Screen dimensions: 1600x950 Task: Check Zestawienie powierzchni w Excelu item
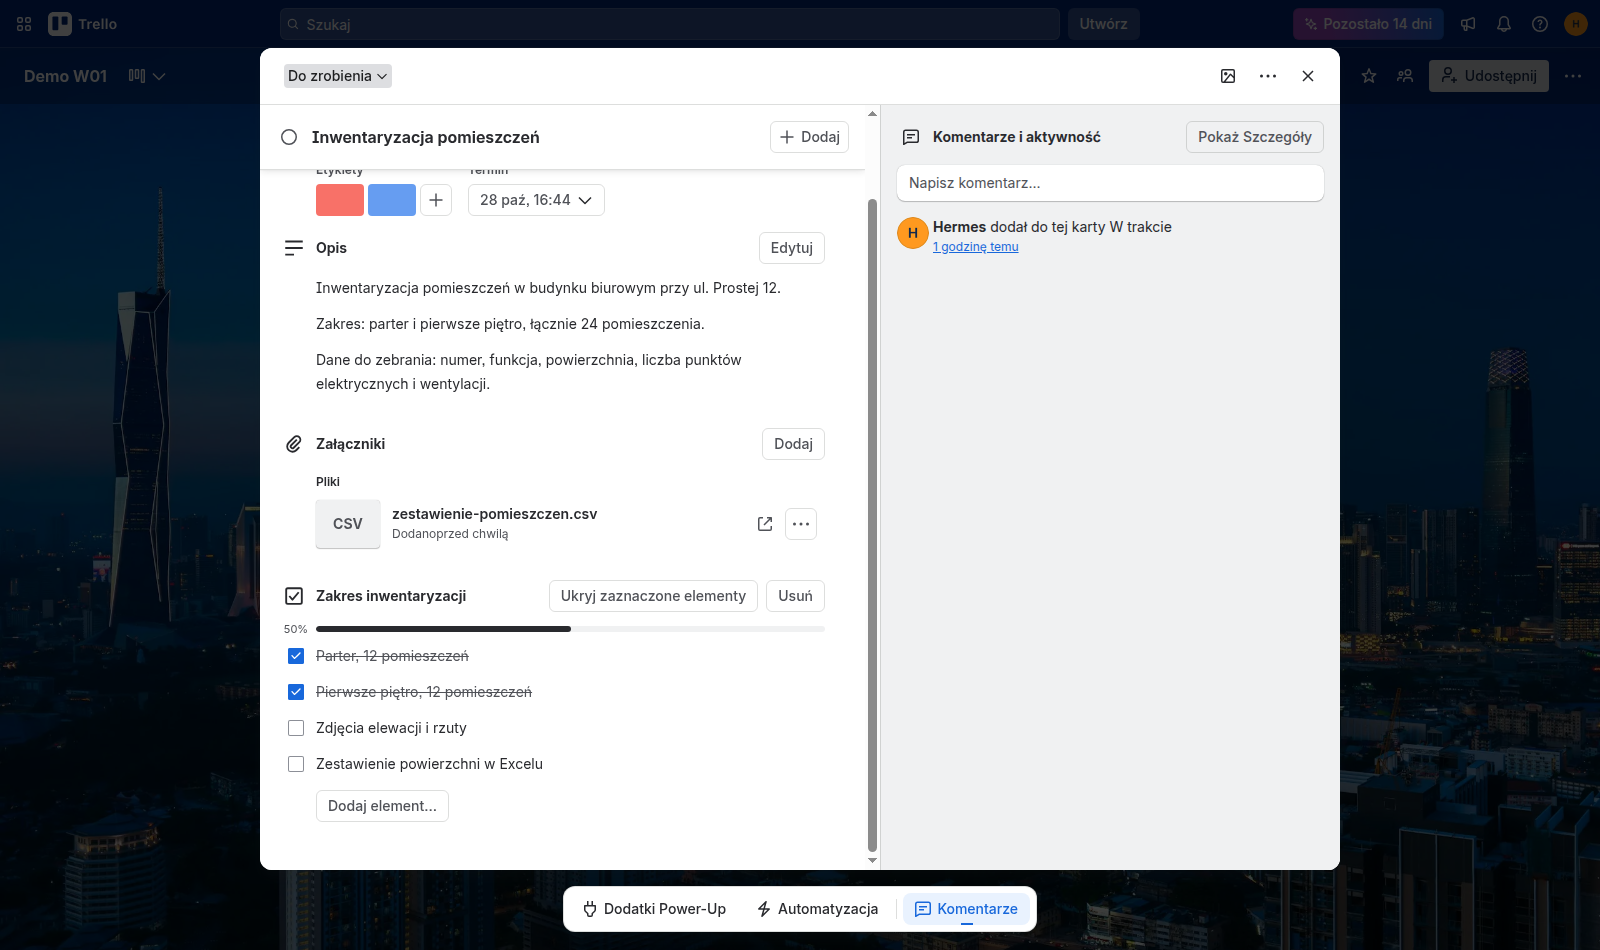click(x=296, y=764)
